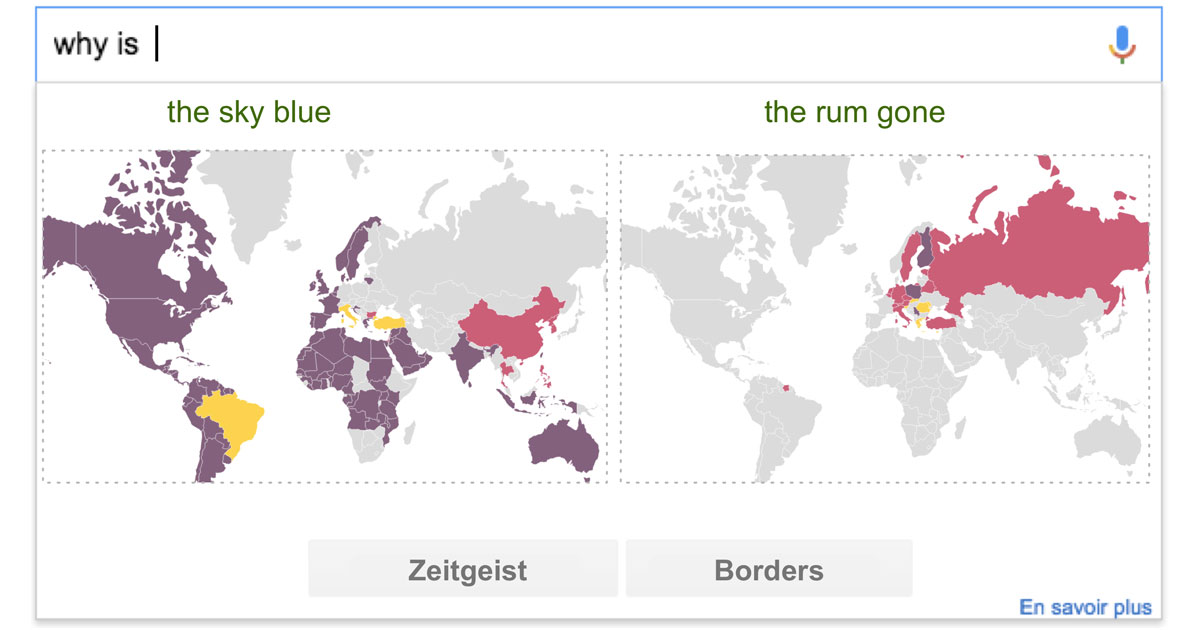Image resolution: width=1200 pixels, height=630 pixels.
Task: Follow the "En savoir plus" link
Action: pos(1085,607)
